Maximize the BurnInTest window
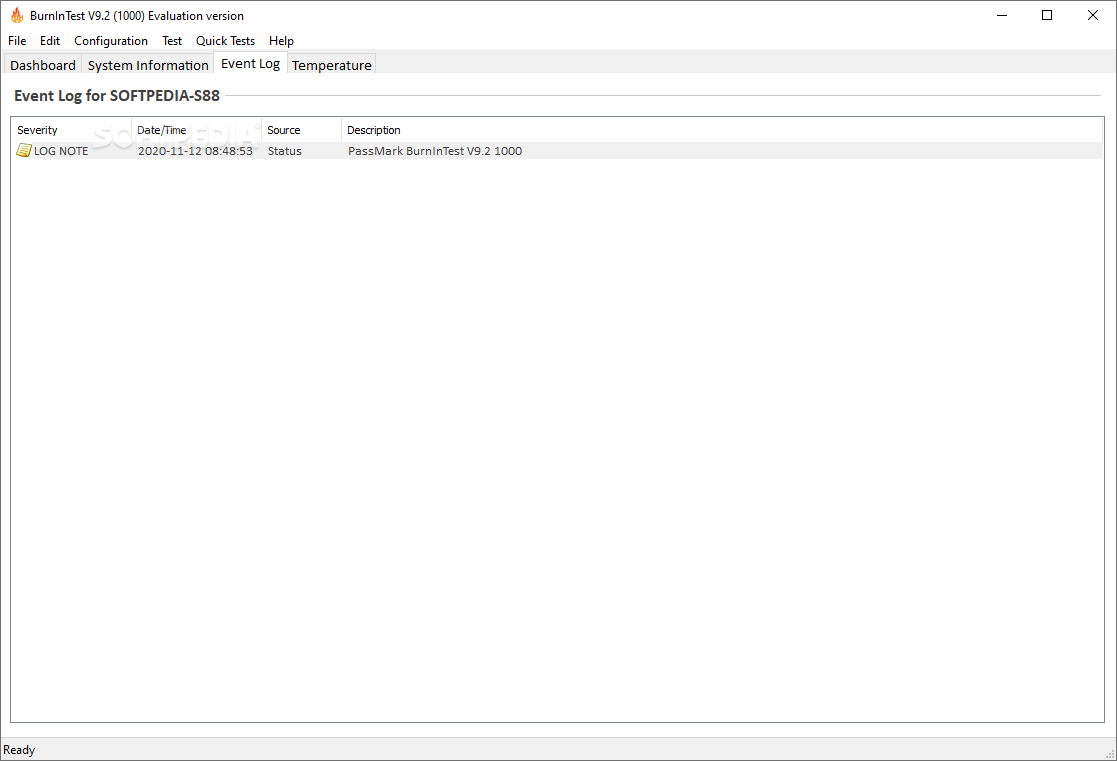This screenshot has height=761, width=1117. tap(1046, 15)
